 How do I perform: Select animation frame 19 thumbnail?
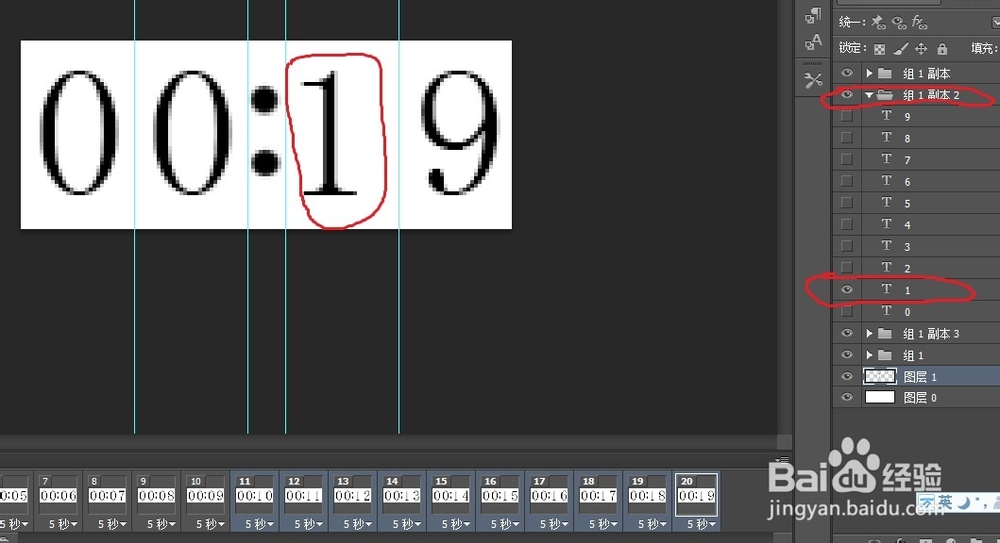pyautogui.click(x=647, y=495)
